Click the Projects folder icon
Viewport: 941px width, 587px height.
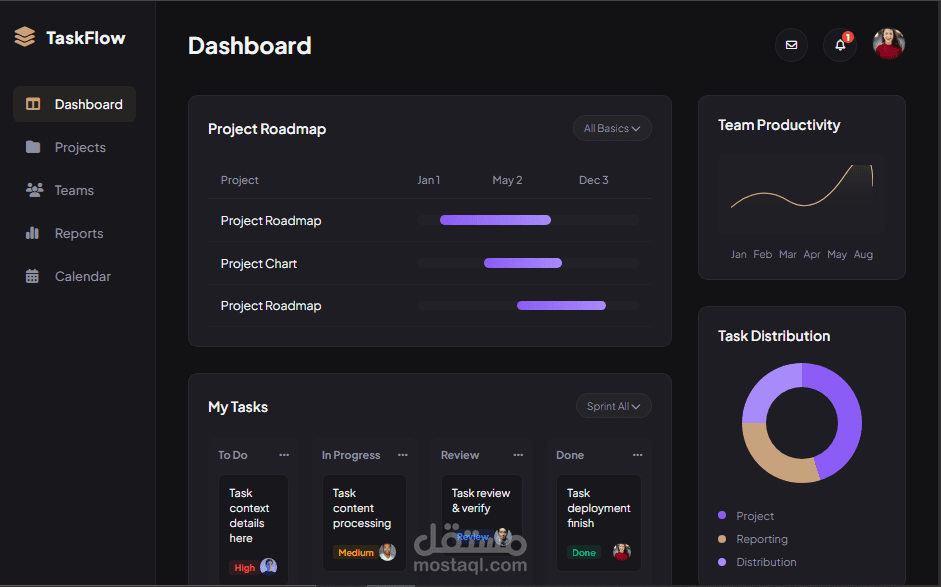(x=33, y=147)
